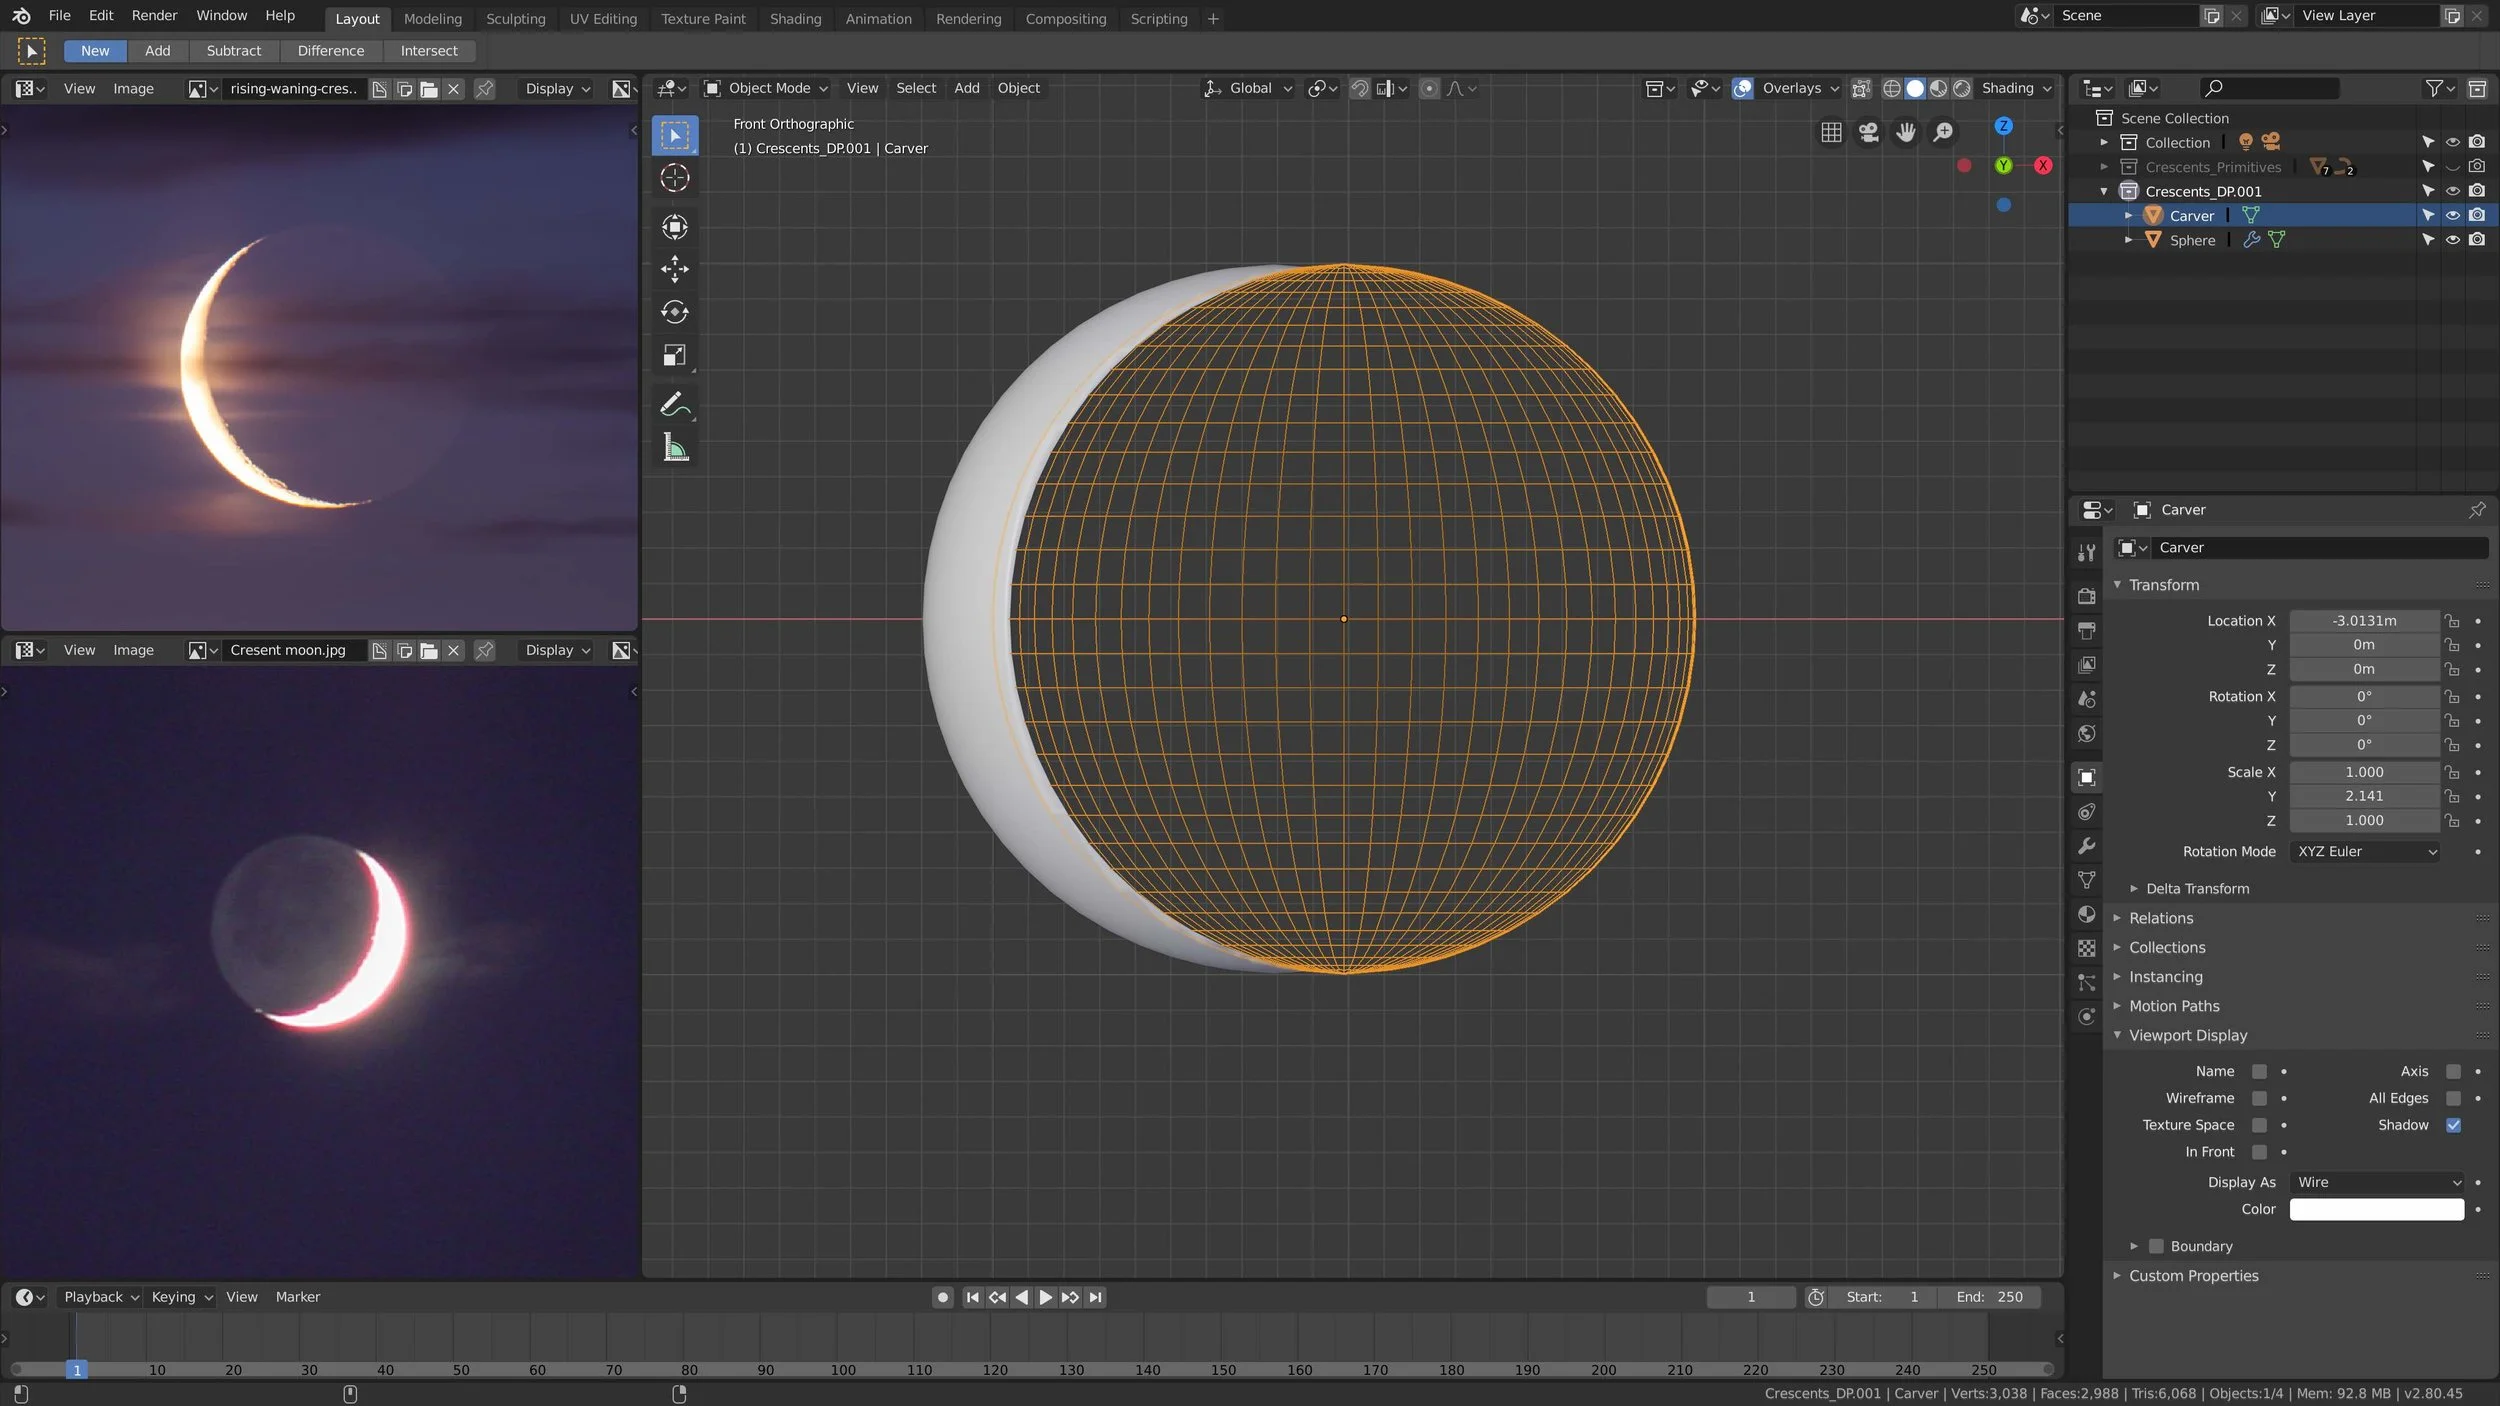The height and width of the screenshot is (1406, 2500).
Task: Open the Modifiers wrench properties tab
Action: click(2087, 846)
